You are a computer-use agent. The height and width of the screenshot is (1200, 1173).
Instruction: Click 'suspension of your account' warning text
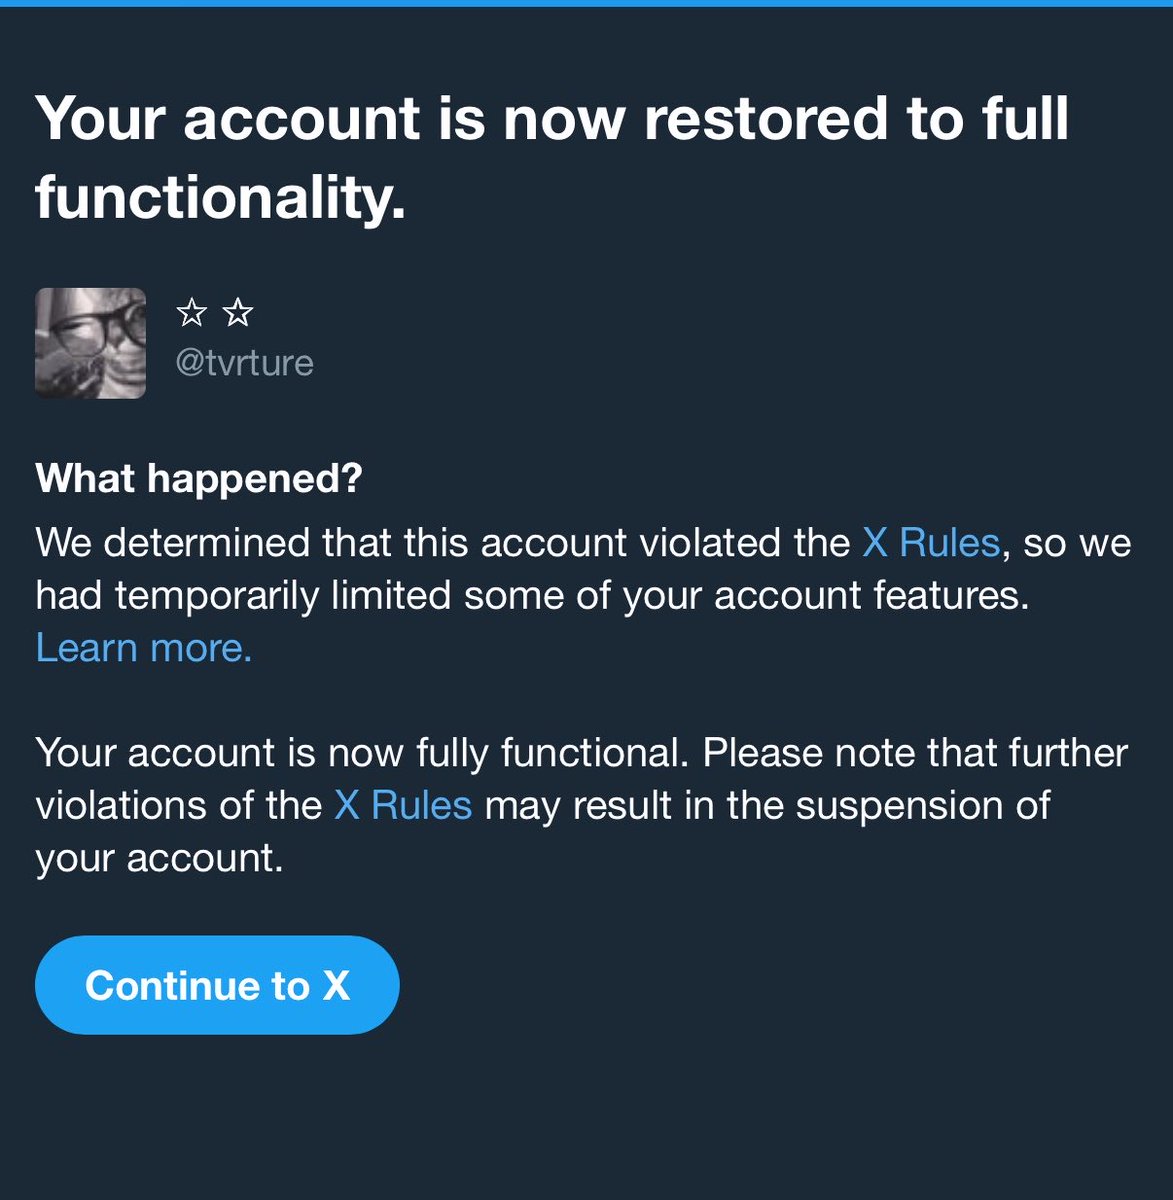(x=543, y=831)
